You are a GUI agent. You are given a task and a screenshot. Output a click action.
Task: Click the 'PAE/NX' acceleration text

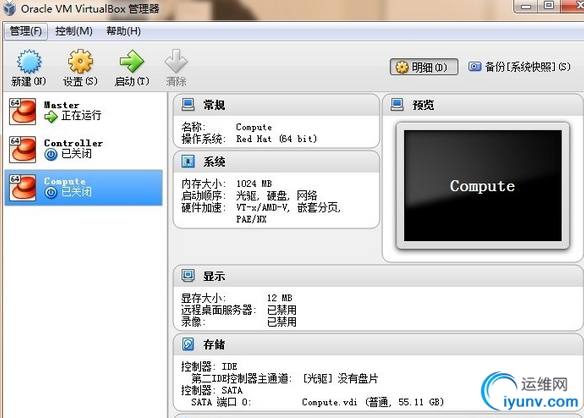click(x=251, y=219)
